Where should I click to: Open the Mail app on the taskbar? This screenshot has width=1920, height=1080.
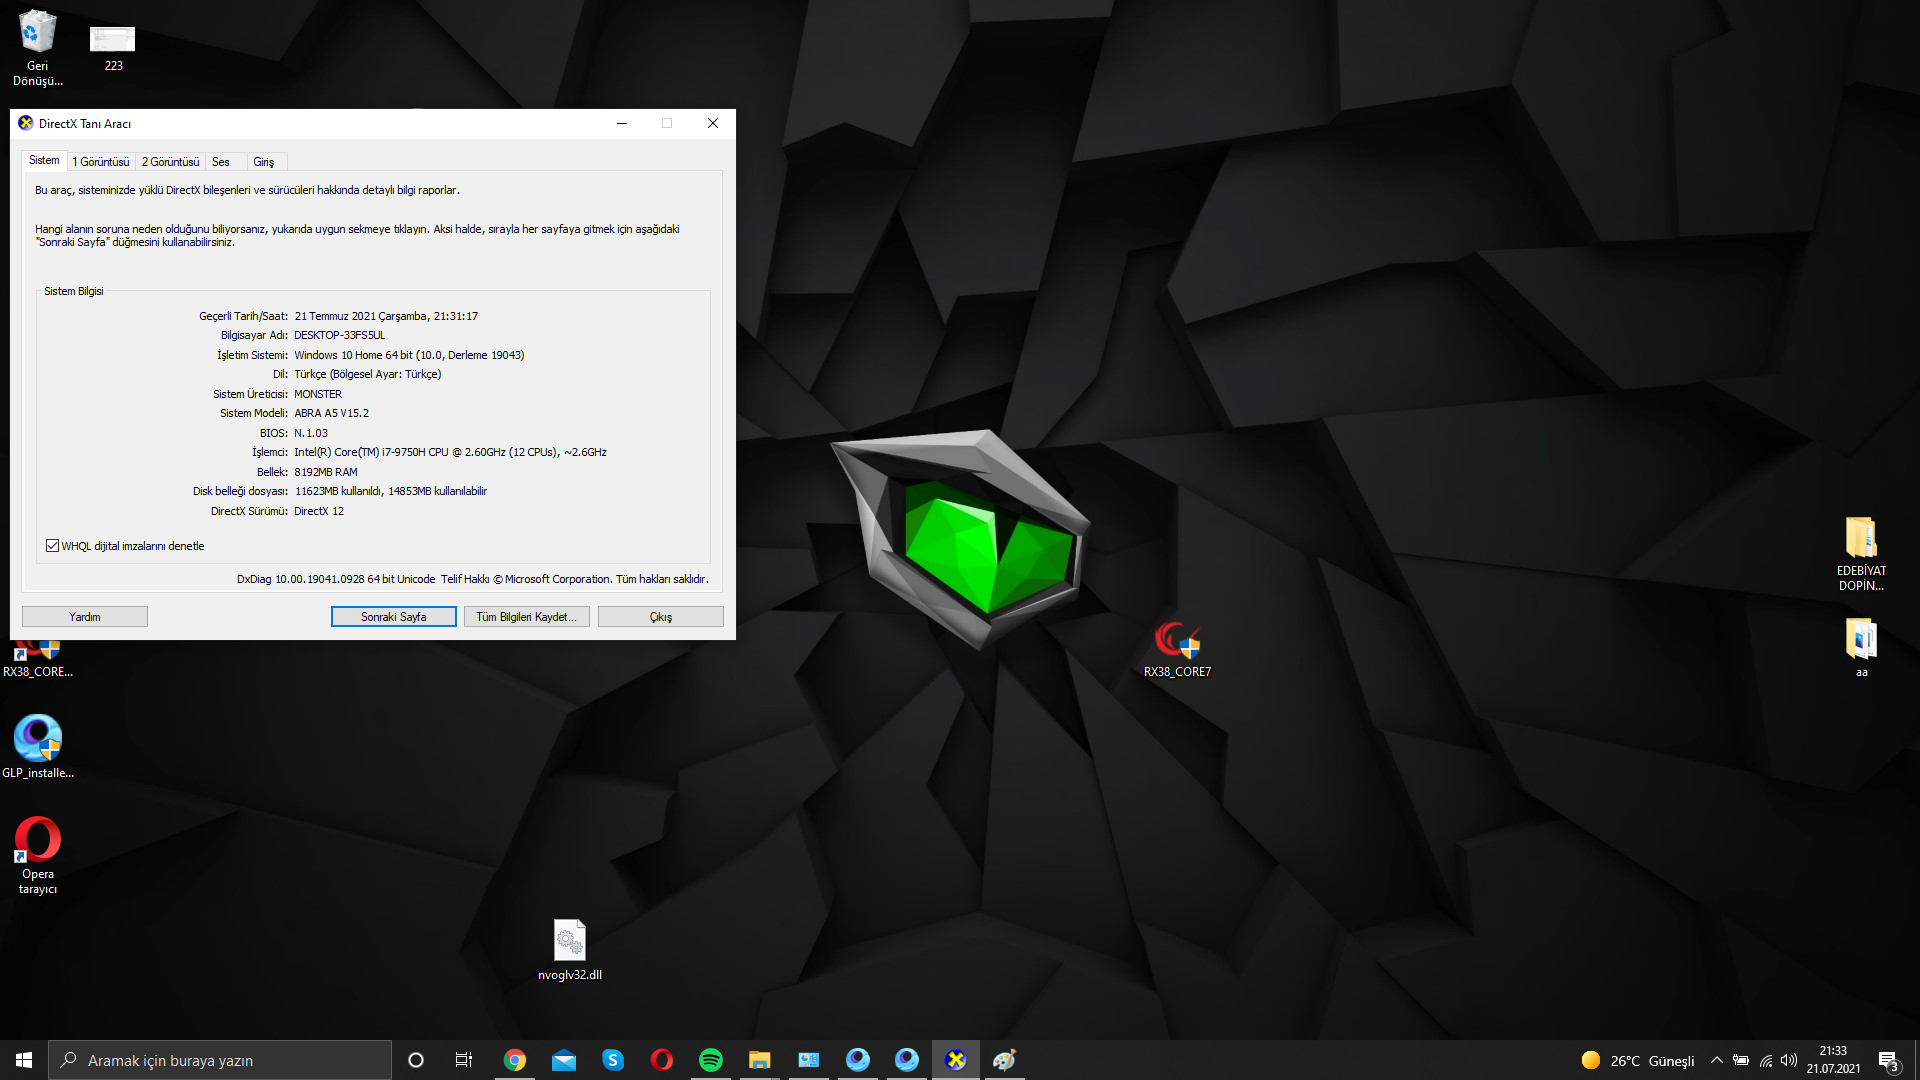click(564, 1060)
